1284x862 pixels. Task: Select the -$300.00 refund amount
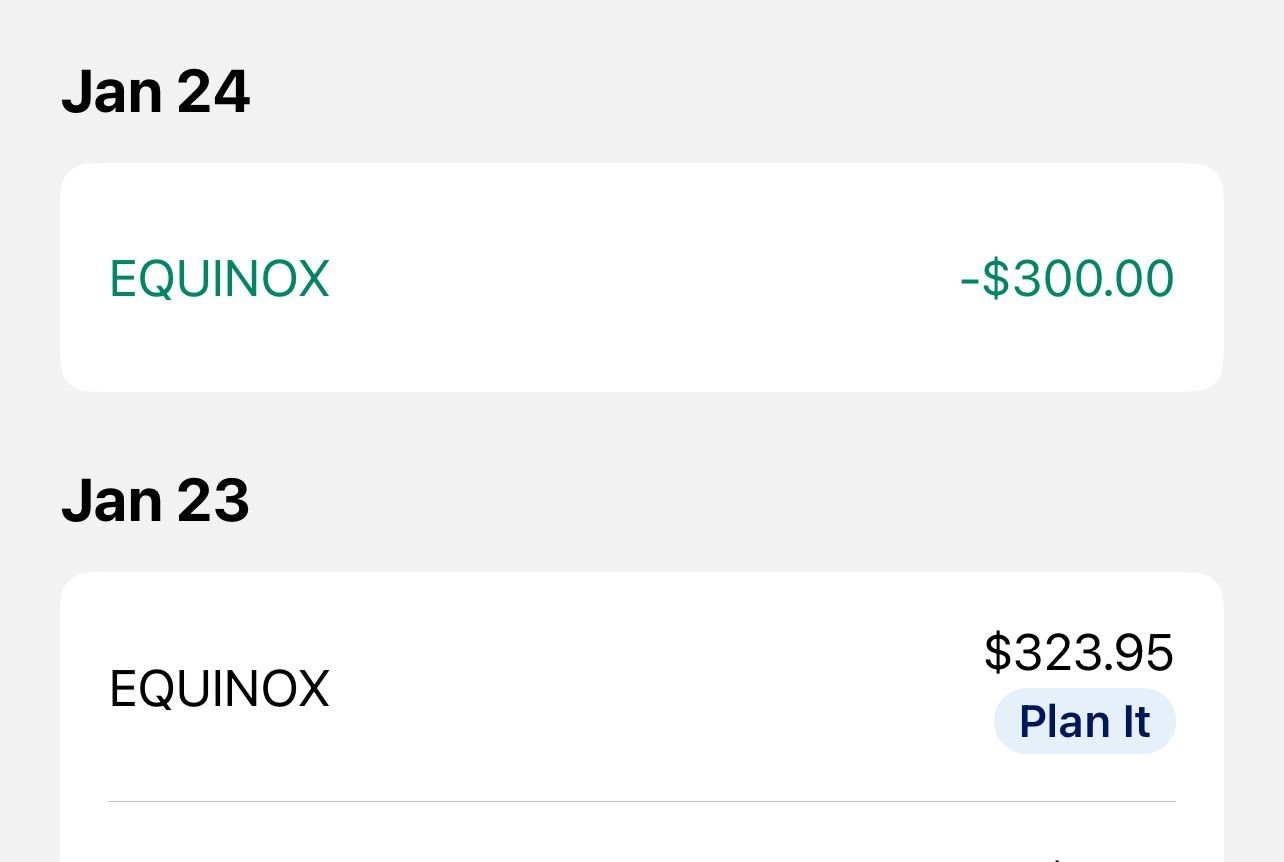pyautogui.click(x=1066, y=278)
